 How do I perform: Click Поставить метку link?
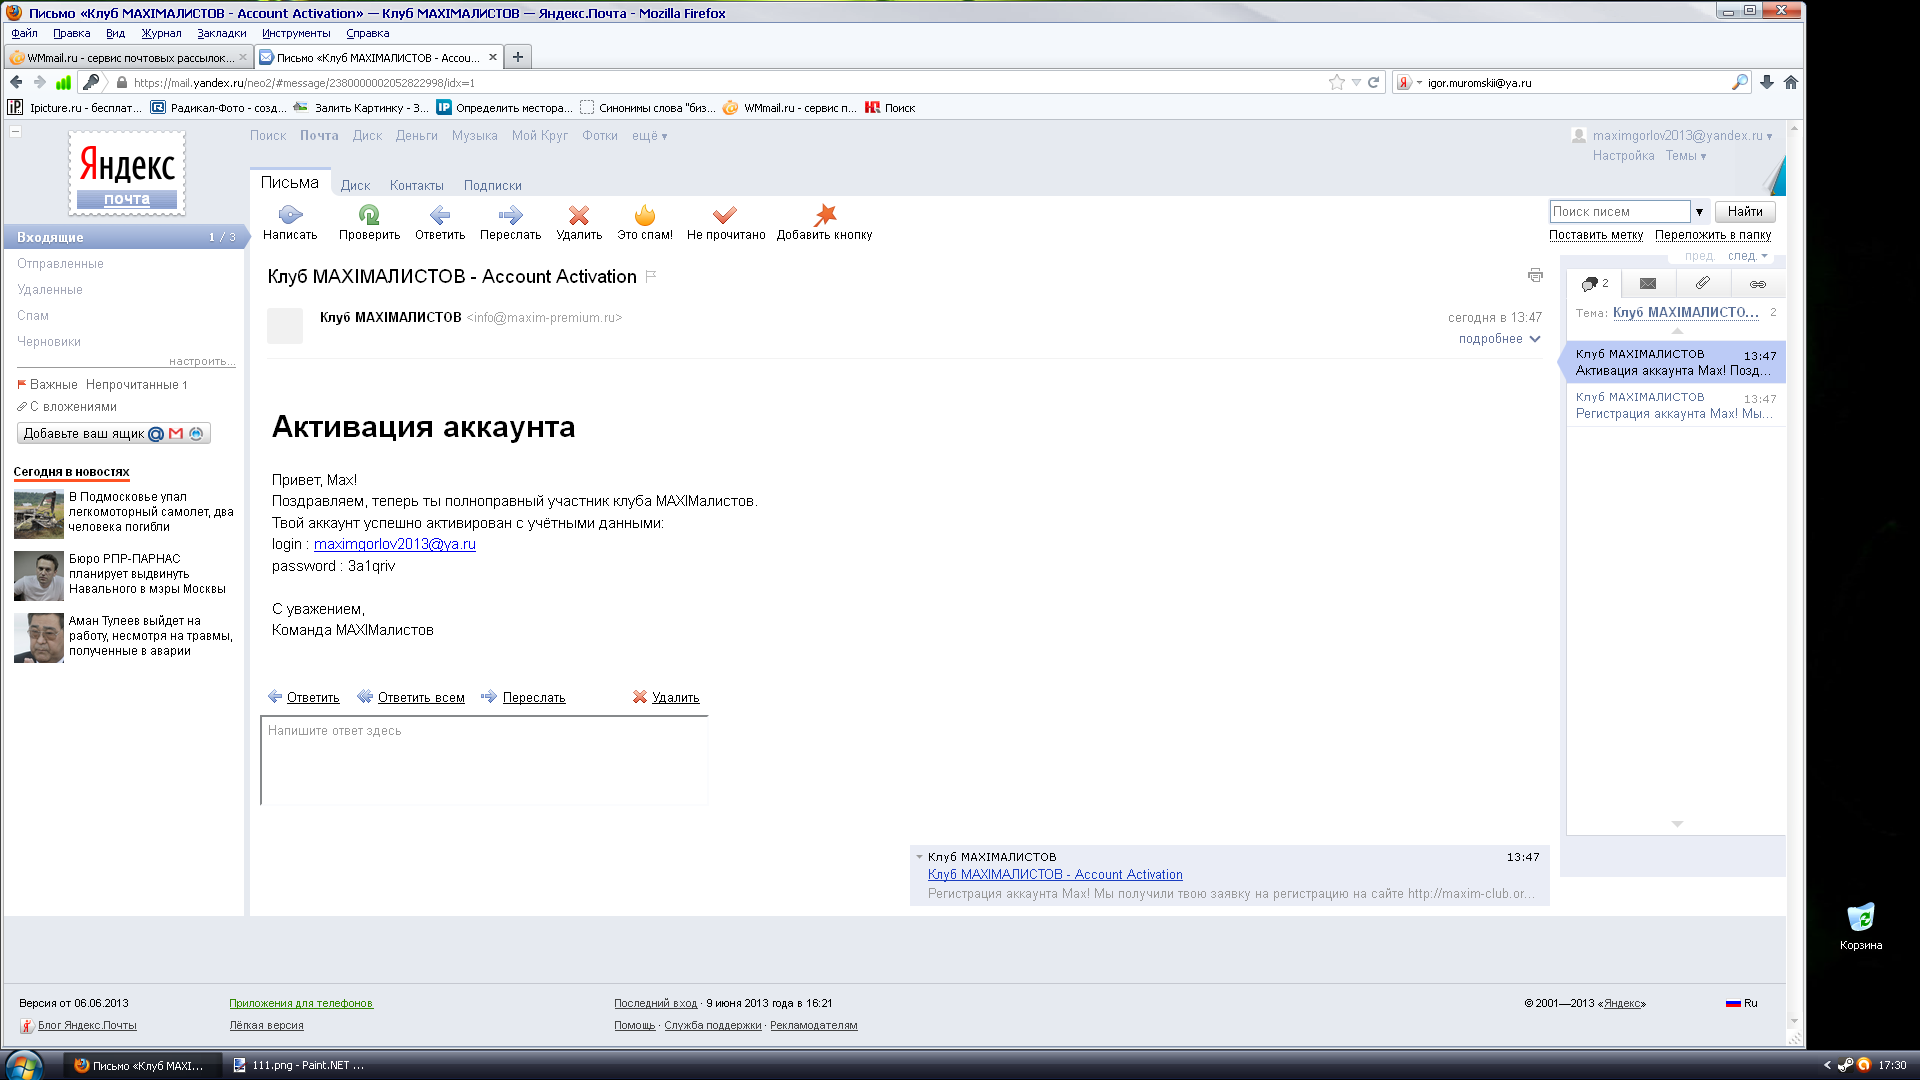coord(1596,235)
